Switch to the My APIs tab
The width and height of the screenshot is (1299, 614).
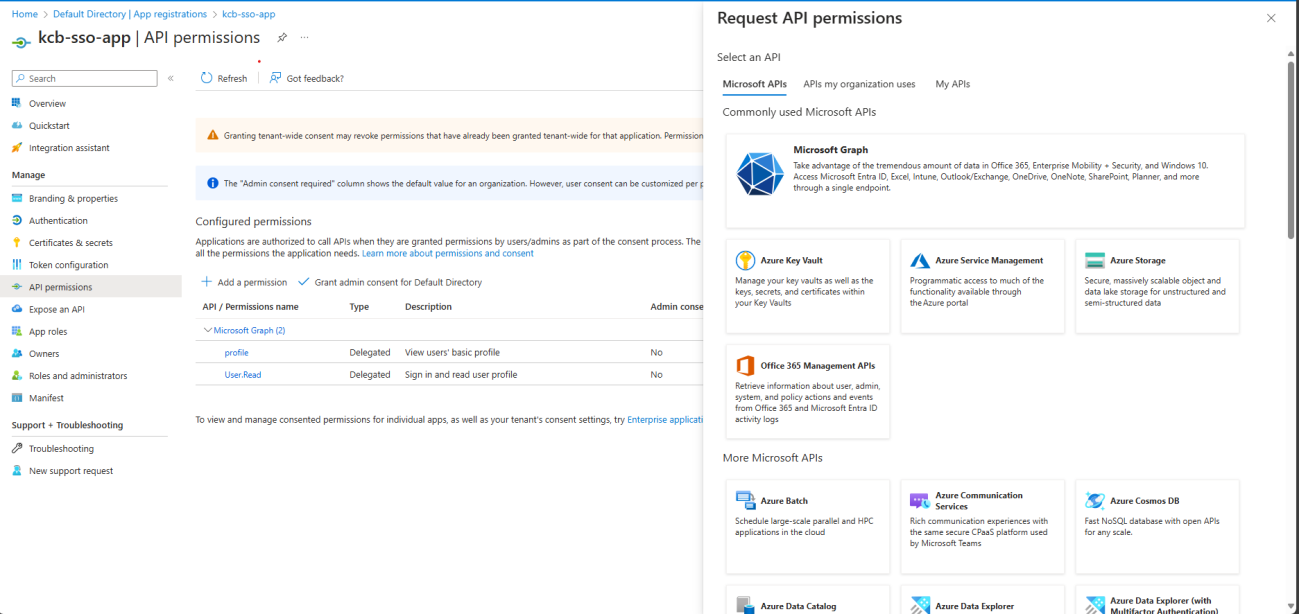(952, 84)
